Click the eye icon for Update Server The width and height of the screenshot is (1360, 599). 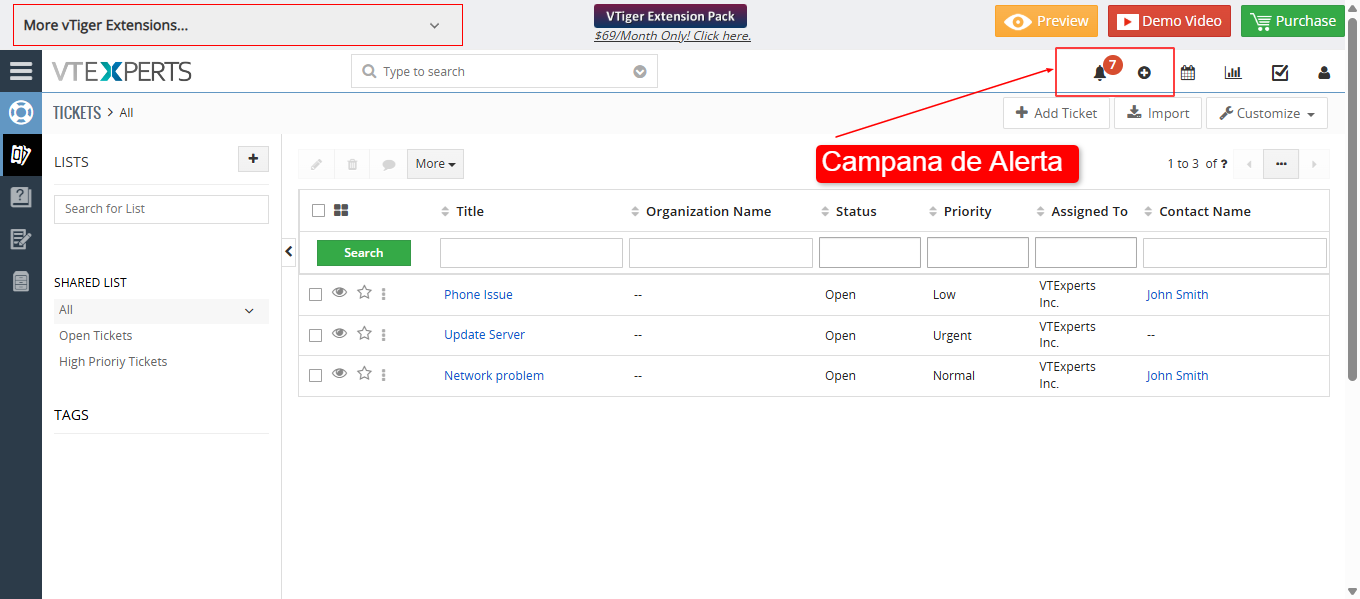339,333
